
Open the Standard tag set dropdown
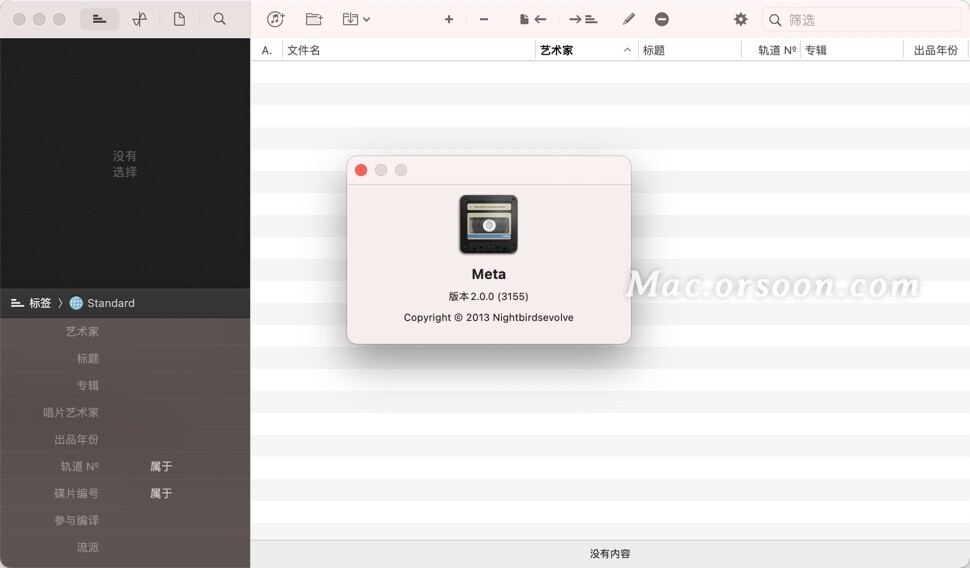click(103, 303)
